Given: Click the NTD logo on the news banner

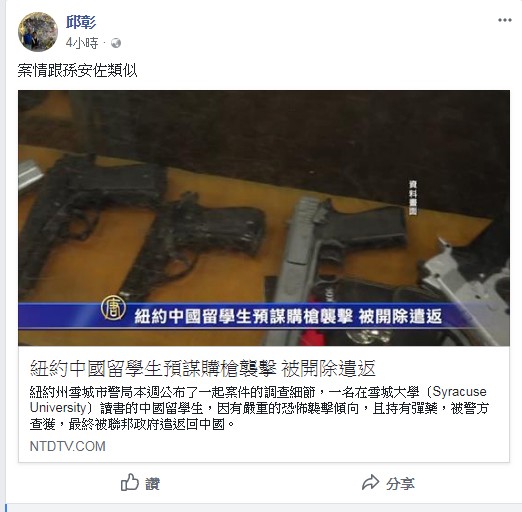Looking at the screenshot, I should point(113,309).
